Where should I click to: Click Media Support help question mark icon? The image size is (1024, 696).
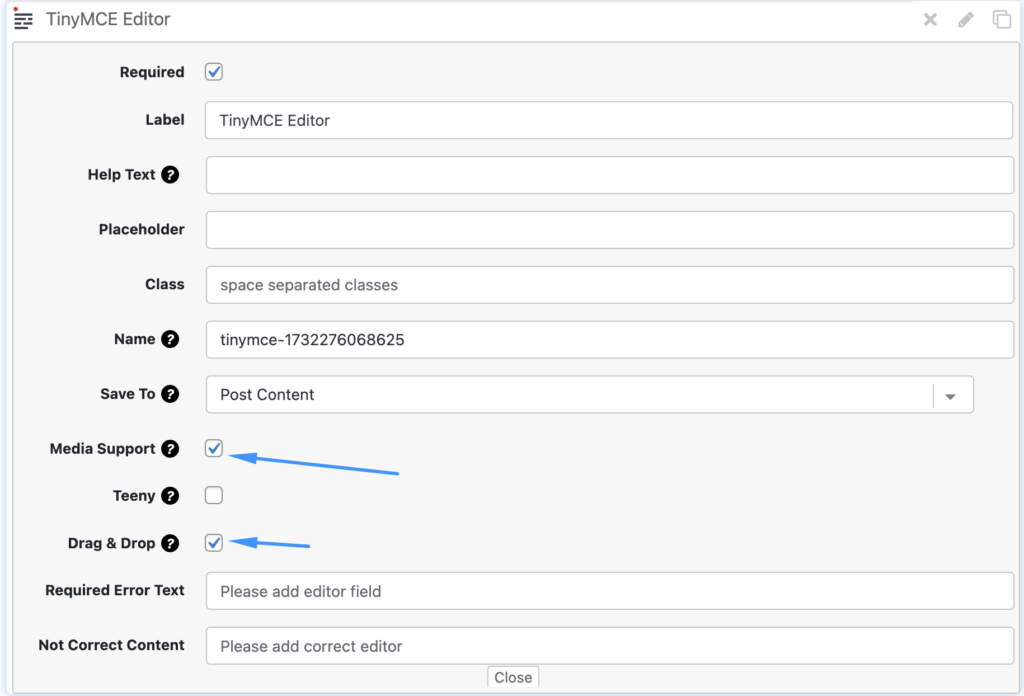tap(170, 449)
